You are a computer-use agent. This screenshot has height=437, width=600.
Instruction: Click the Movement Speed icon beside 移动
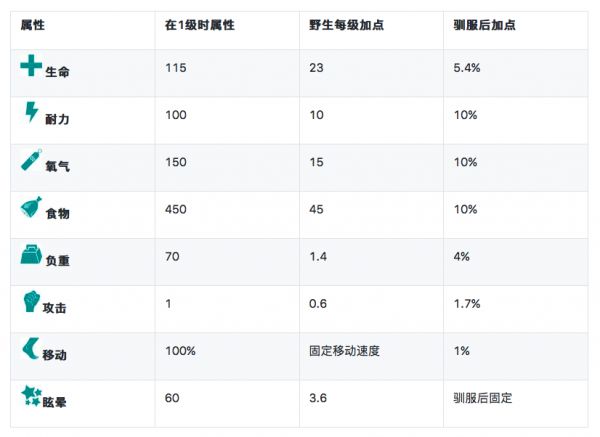[31, 349]
